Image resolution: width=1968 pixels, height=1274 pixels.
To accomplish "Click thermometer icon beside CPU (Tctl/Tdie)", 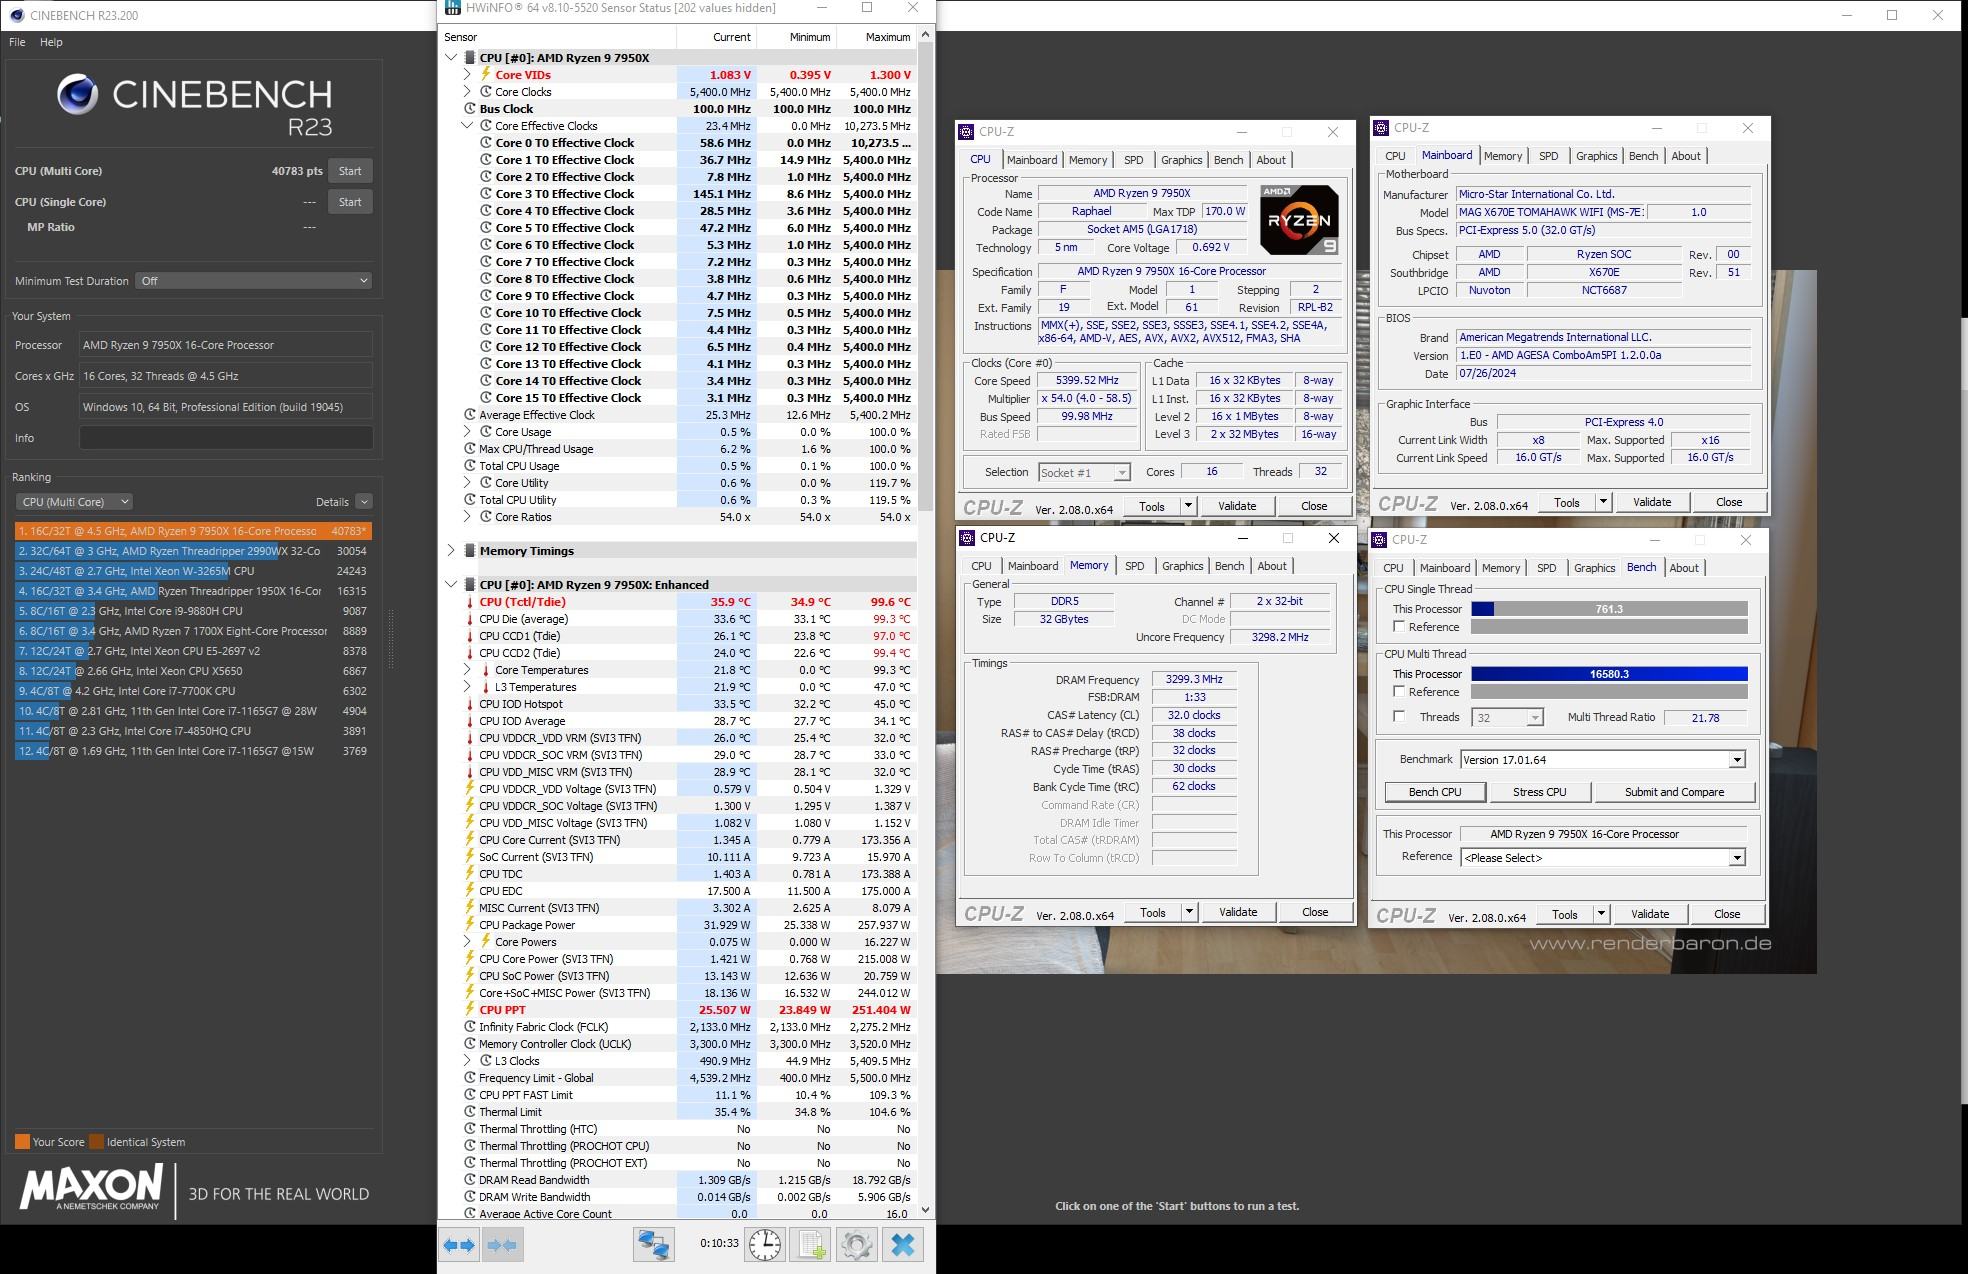I will tap(470, 602).
